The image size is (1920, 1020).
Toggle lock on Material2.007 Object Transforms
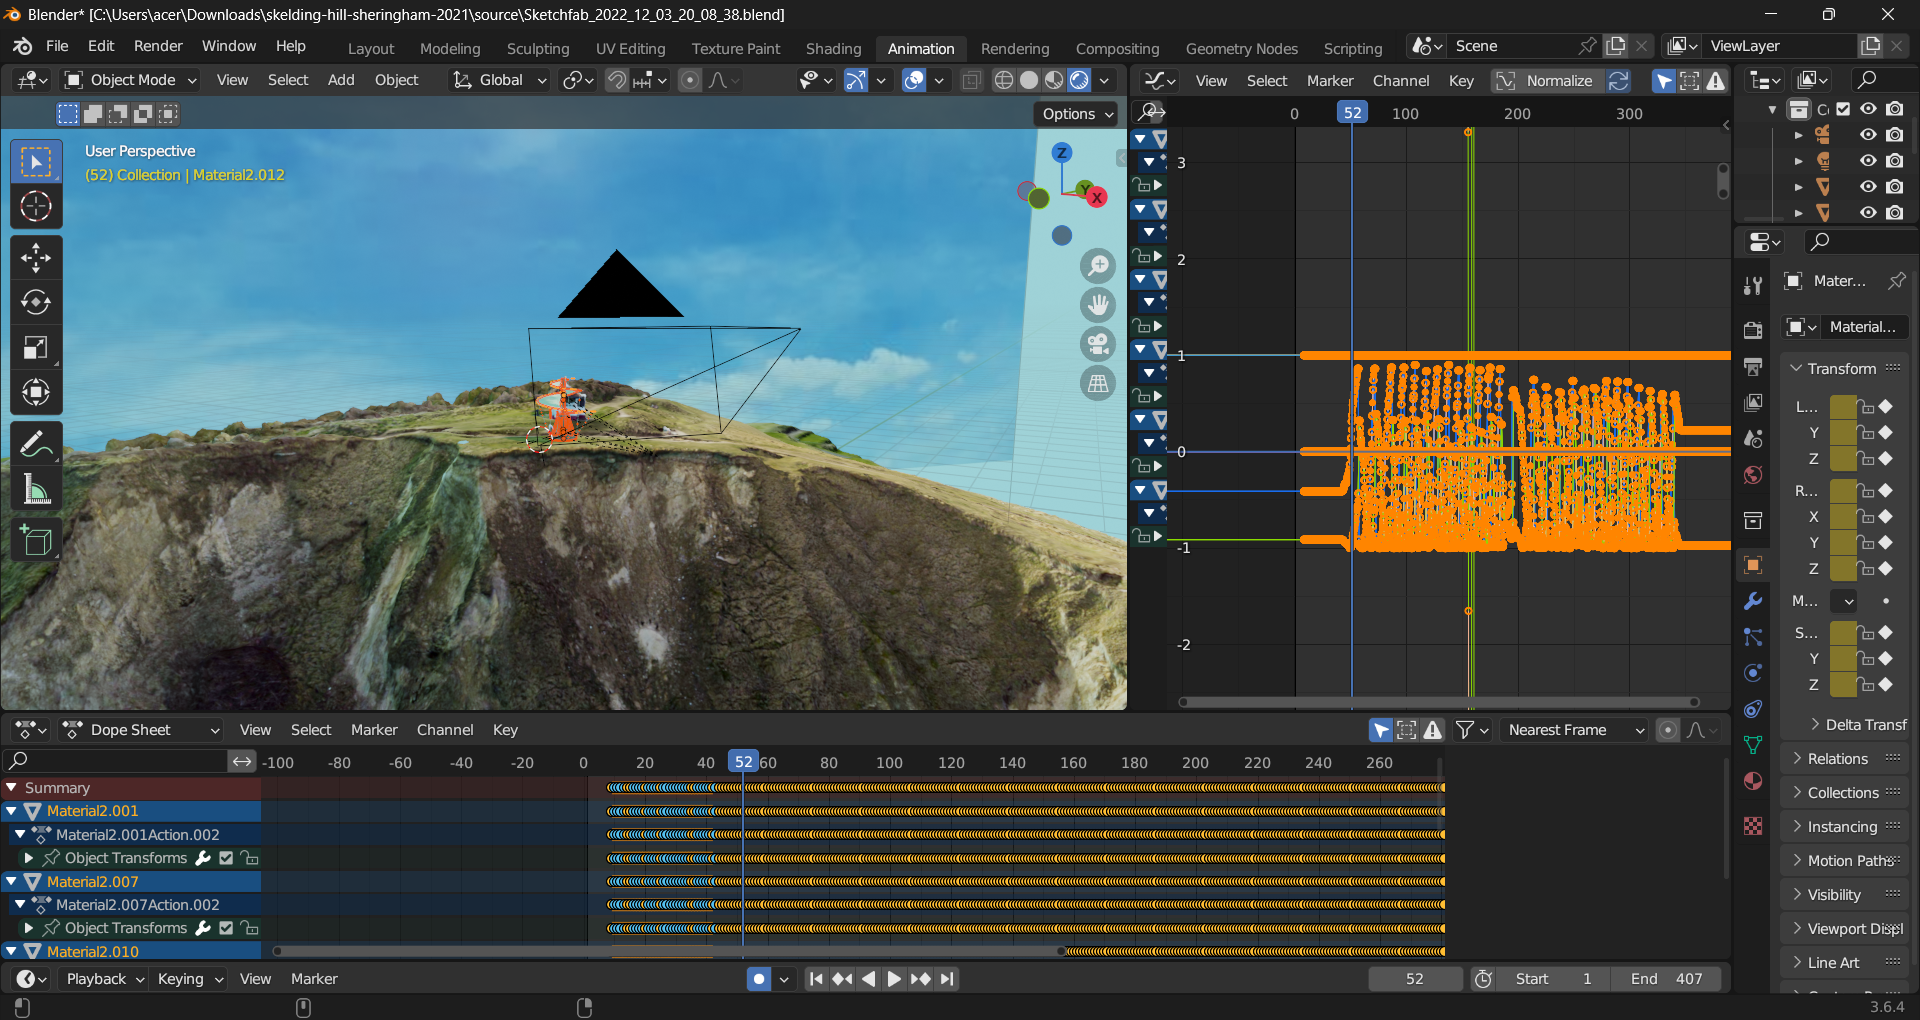point(250,928)
